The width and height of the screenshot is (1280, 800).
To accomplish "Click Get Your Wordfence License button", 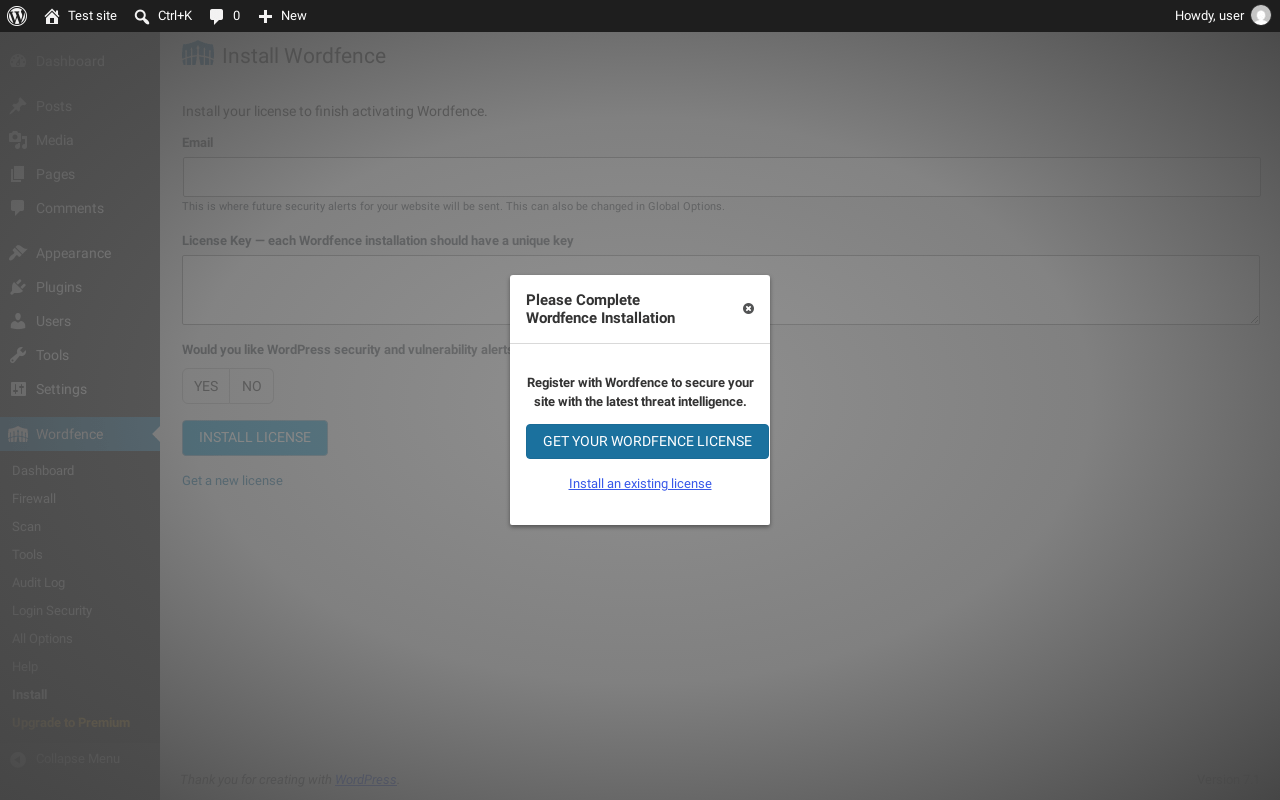I will point(647,442).
